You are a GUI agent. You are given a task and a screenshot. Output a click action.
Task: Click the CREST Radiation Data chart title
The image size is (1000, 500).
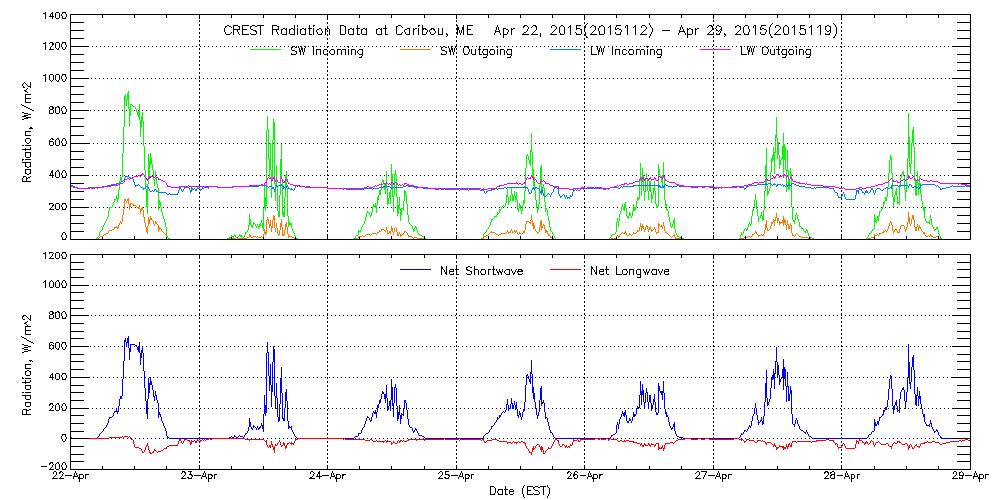531,31
